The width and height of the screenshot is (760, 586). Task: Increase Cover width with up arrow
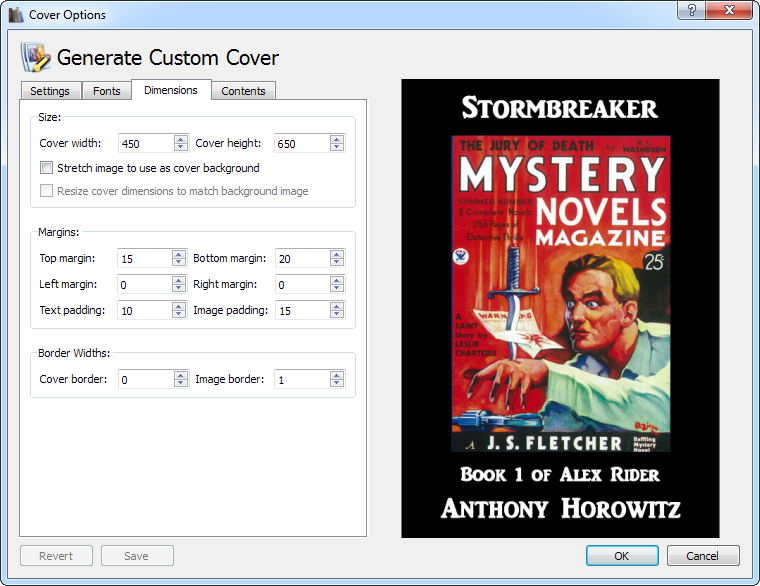pos(181,139)
